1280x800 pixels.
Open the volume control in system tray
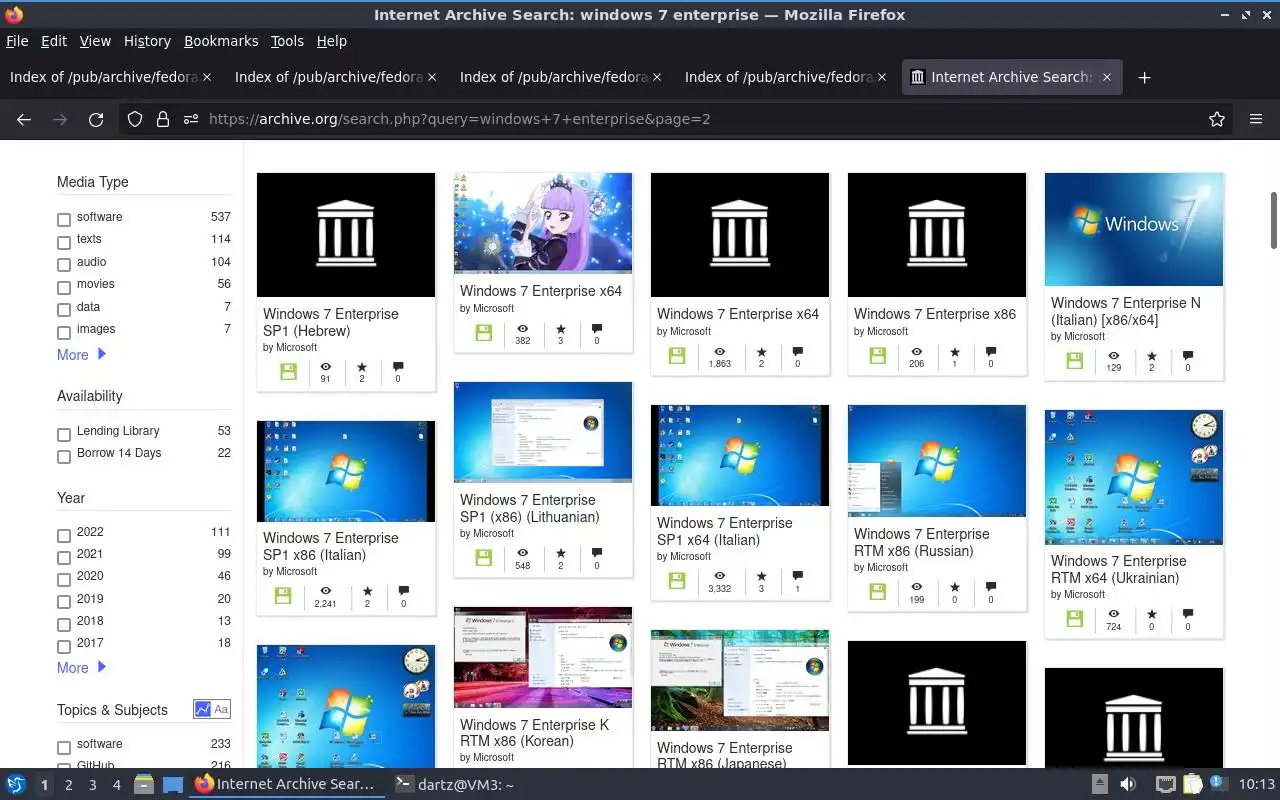(x=1128, y=785)
